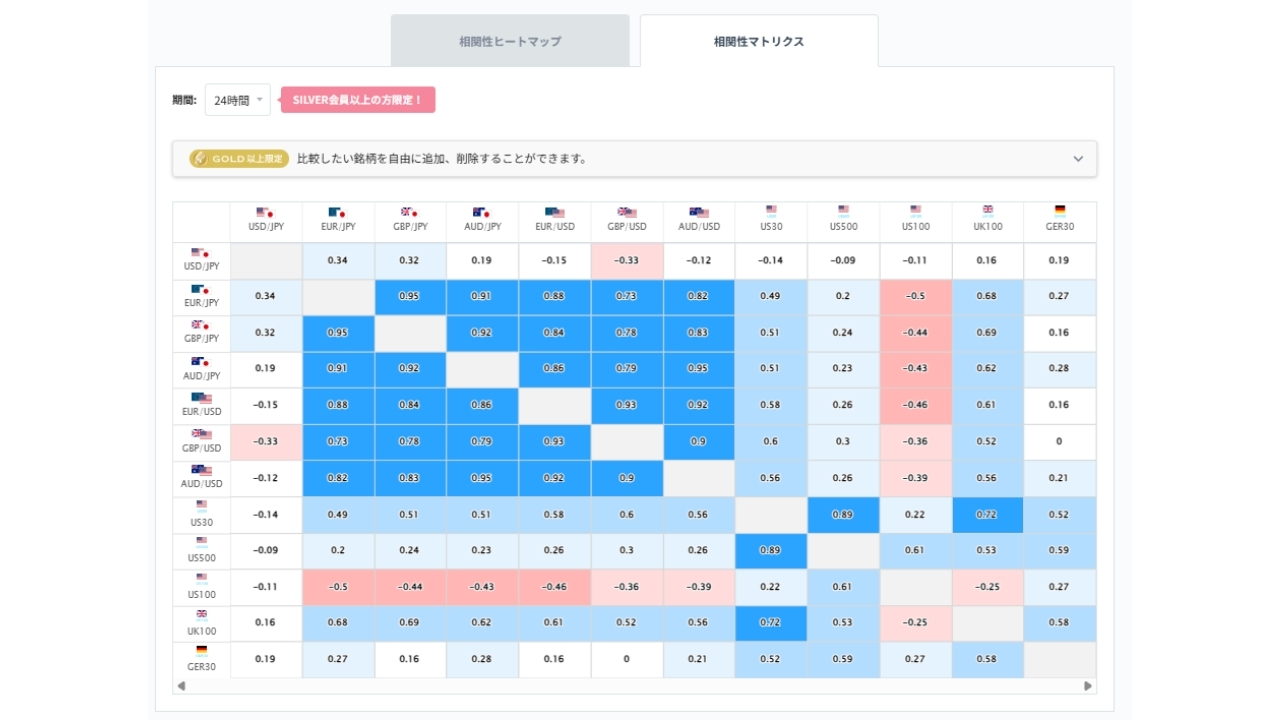Select the 0.95 cell in AUD/JPY row
Screen dimensions: 1280x720
point(699,369)
